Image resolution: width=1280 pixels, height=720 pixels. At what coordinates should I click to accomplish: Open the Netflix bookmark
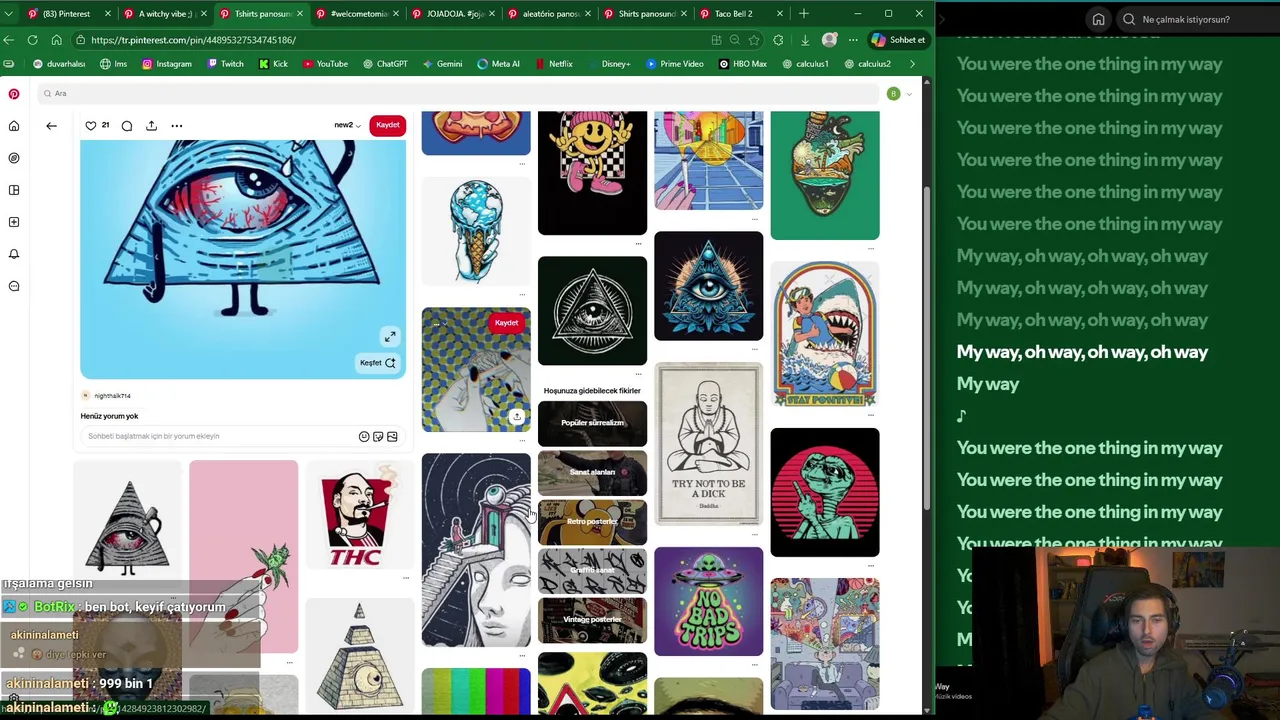tap(555, 64)
